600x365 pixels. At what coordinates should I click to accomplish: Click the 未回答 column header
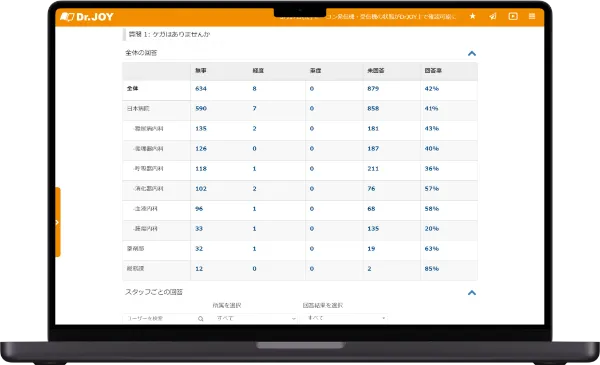[376, 71]
